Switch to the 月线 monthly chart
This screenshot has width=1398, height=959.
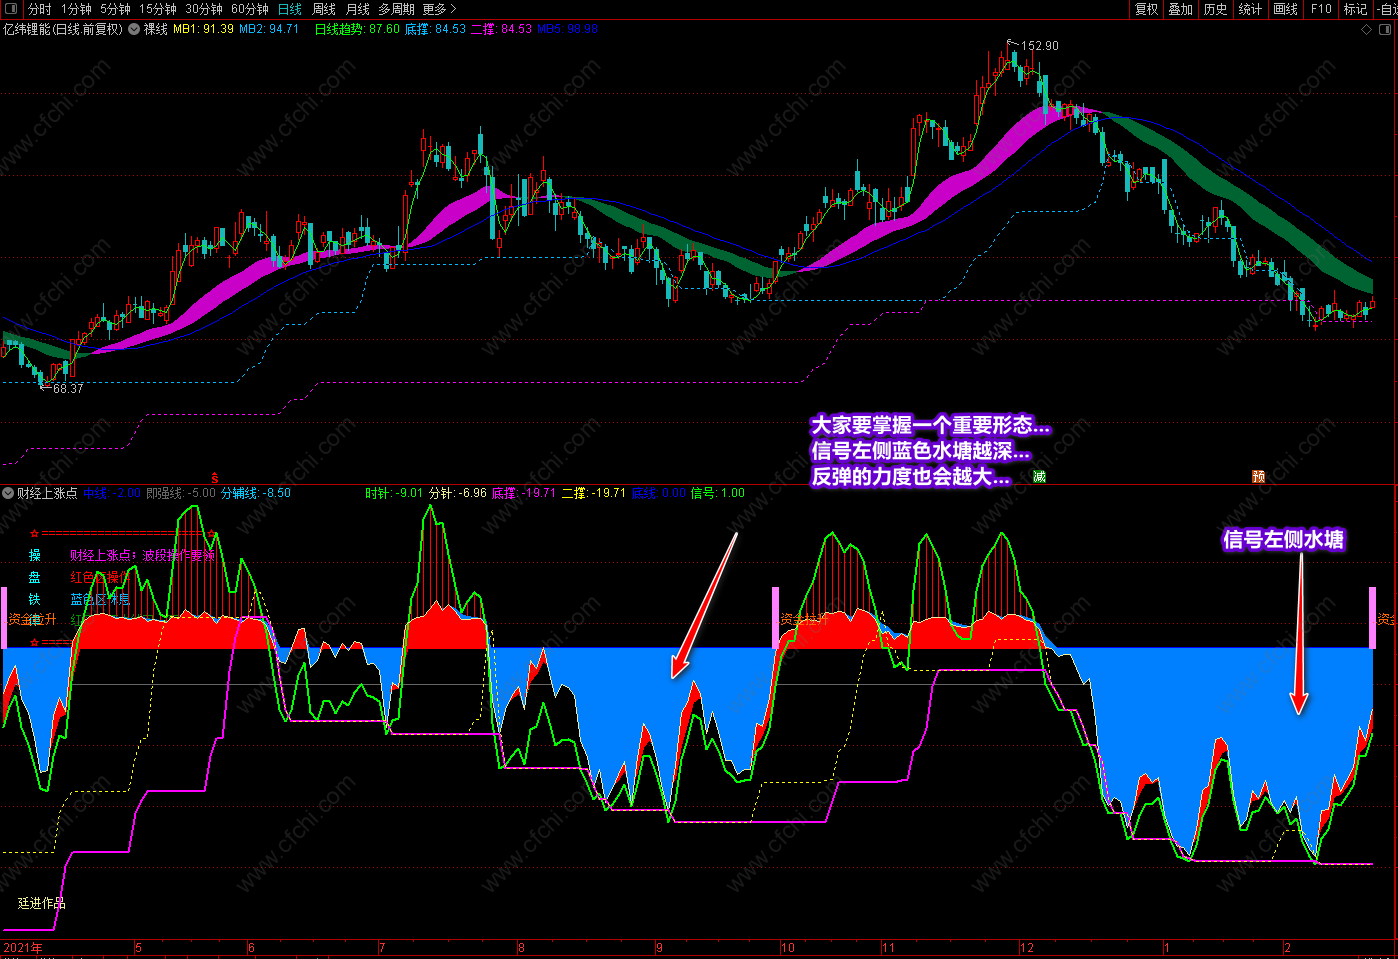(x=358, y=9)
